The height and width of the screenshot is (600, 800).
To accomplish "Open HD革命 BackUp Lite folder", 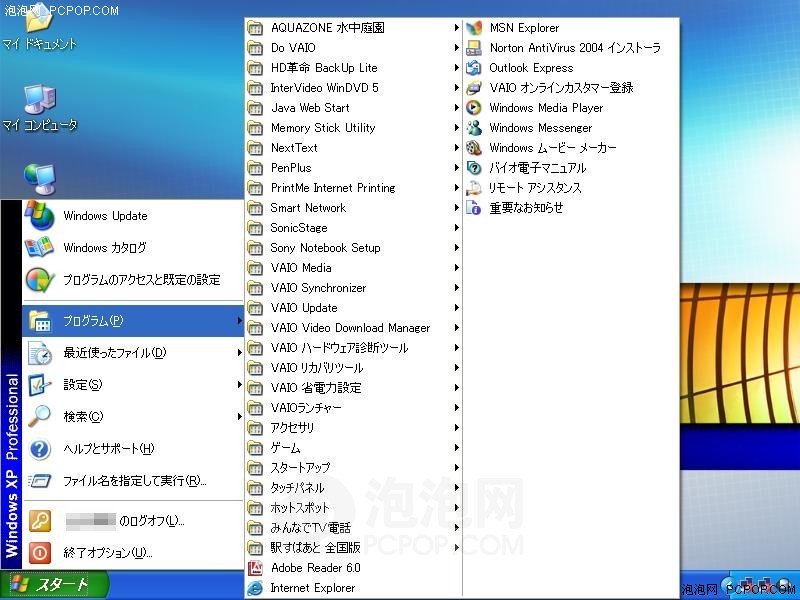I will (354, 68).
